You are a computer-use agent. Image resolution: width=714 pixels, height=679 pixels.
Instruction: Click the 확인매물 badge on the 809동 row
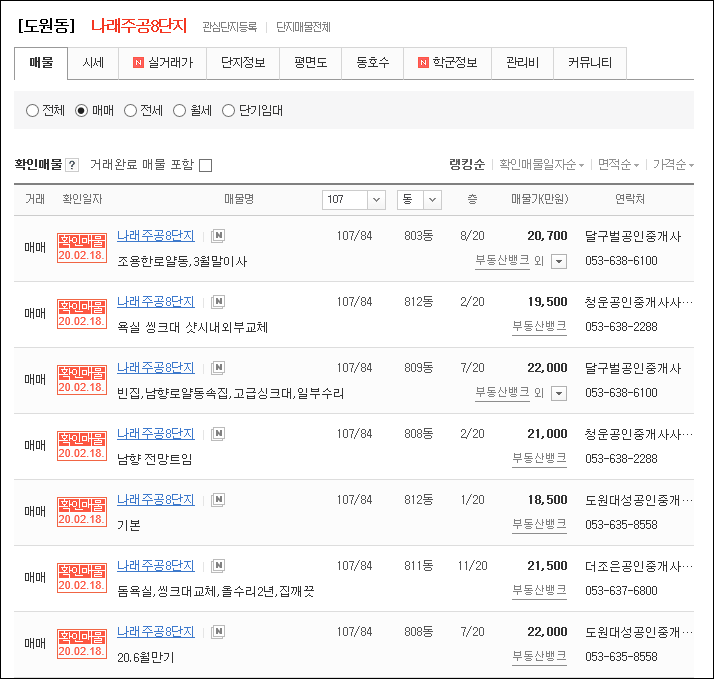(82, 380)
